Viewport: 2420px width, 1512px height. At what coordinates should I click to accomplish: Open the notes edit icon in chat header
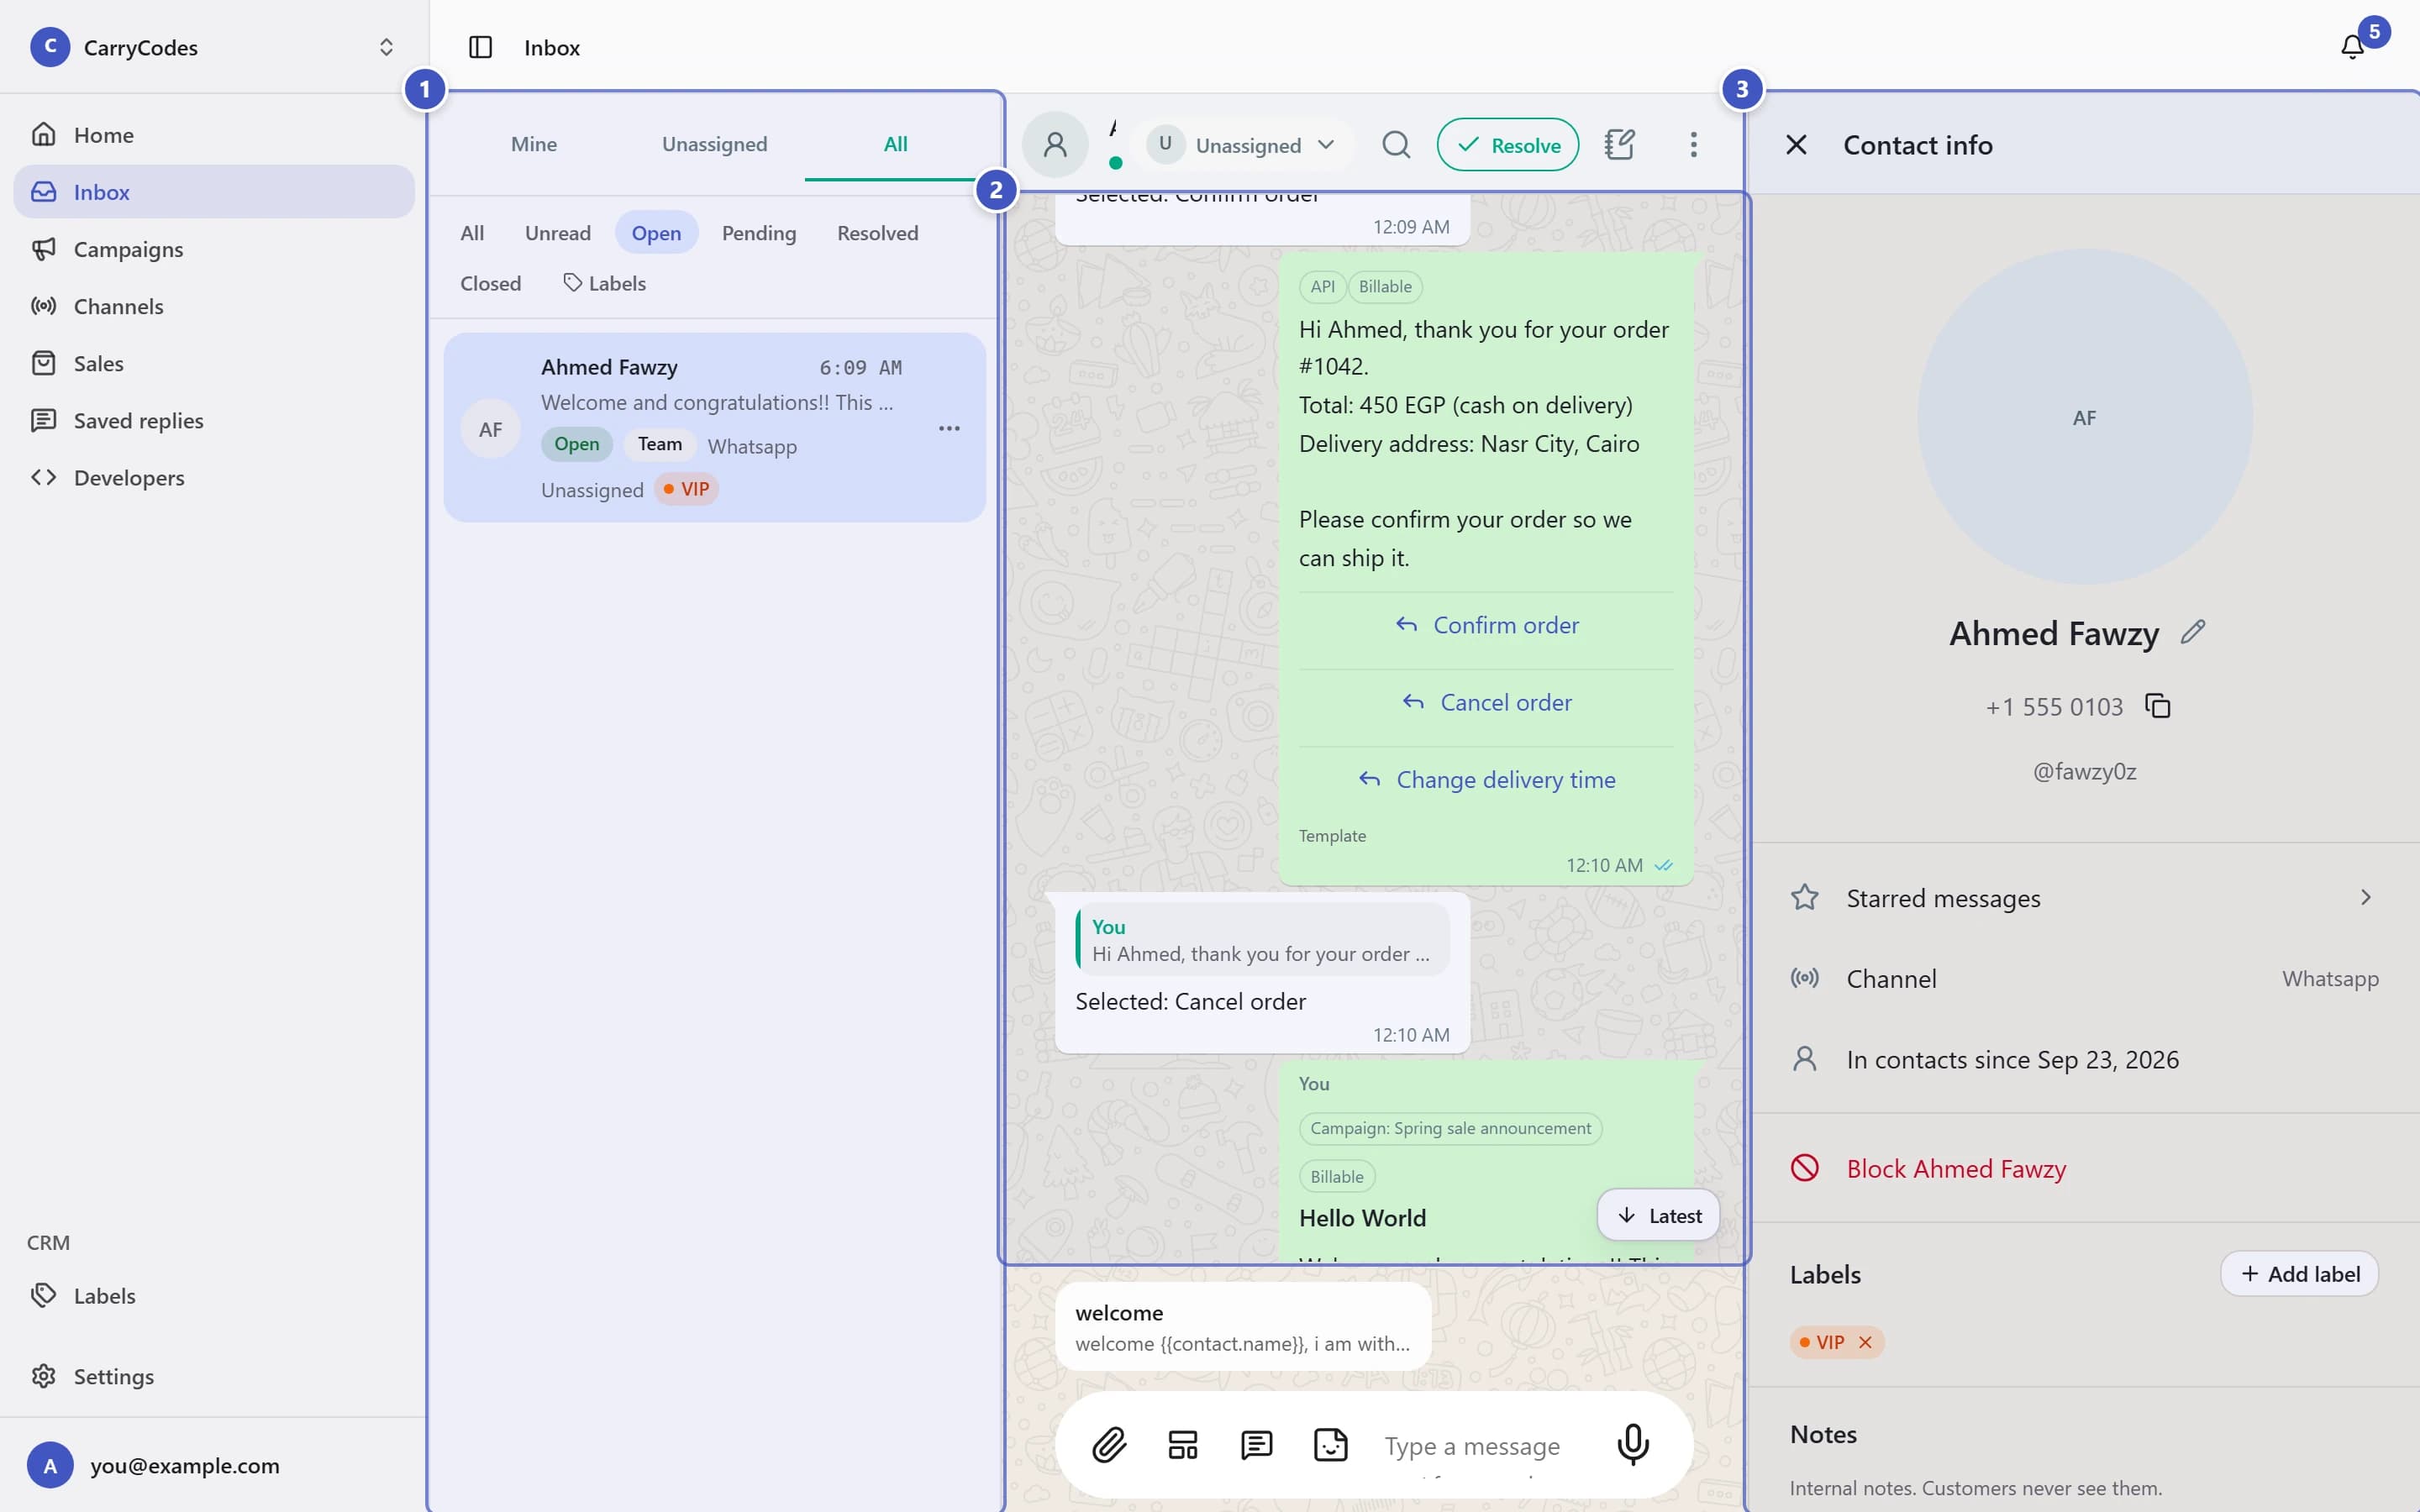(x=1619, y=145)
